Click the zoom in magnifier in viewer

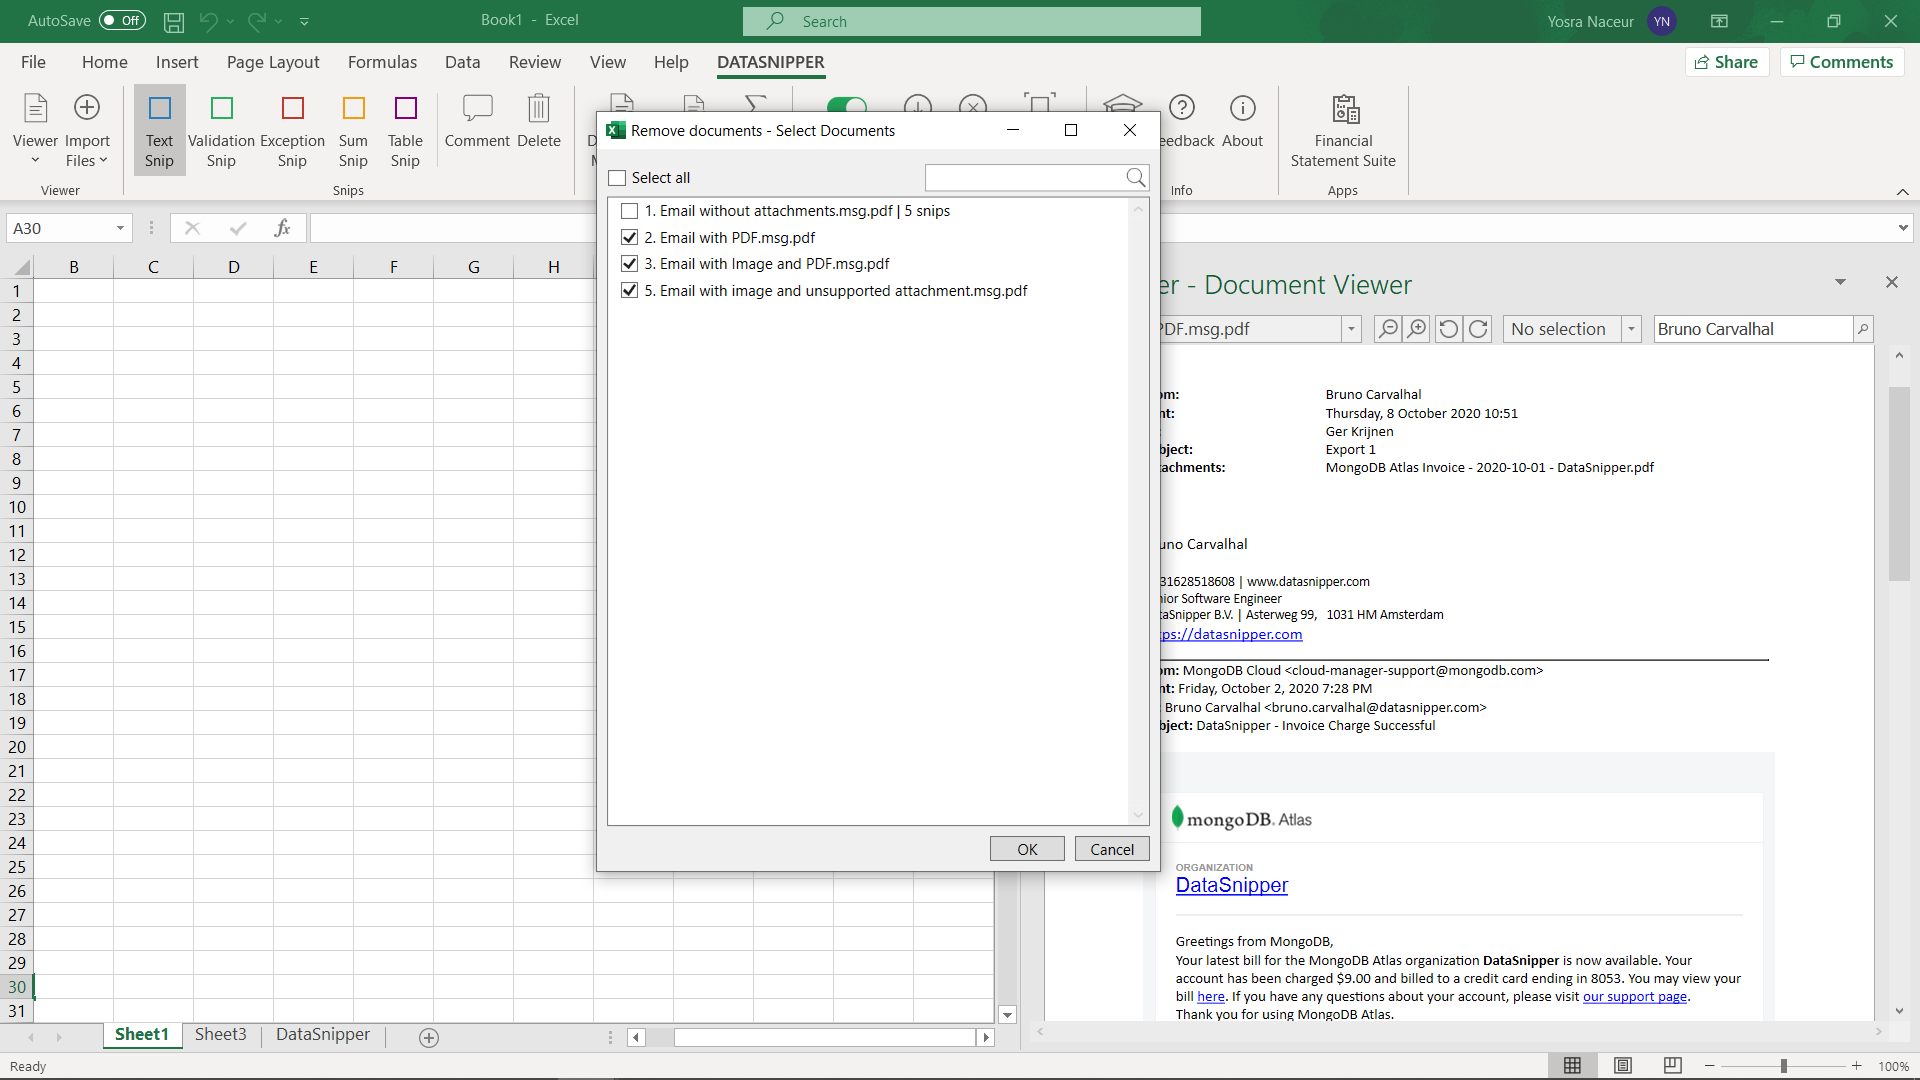click(1417, 329)
